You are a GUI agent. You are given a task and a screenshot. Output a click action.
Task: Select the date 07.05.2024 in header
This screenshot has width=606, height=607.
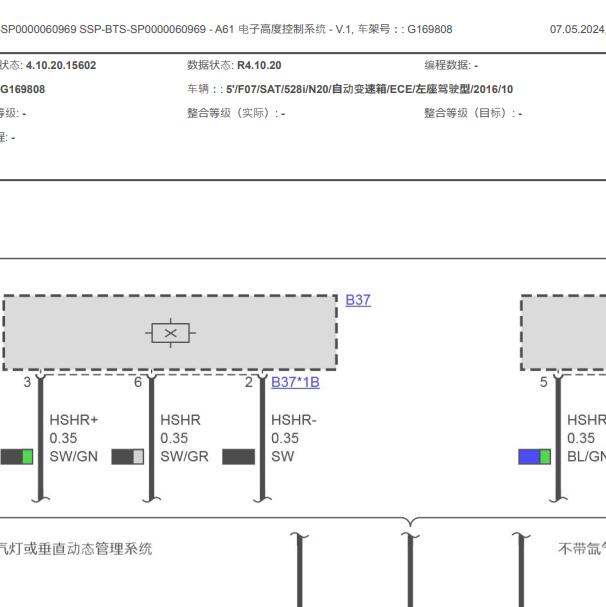coord(577,29)
